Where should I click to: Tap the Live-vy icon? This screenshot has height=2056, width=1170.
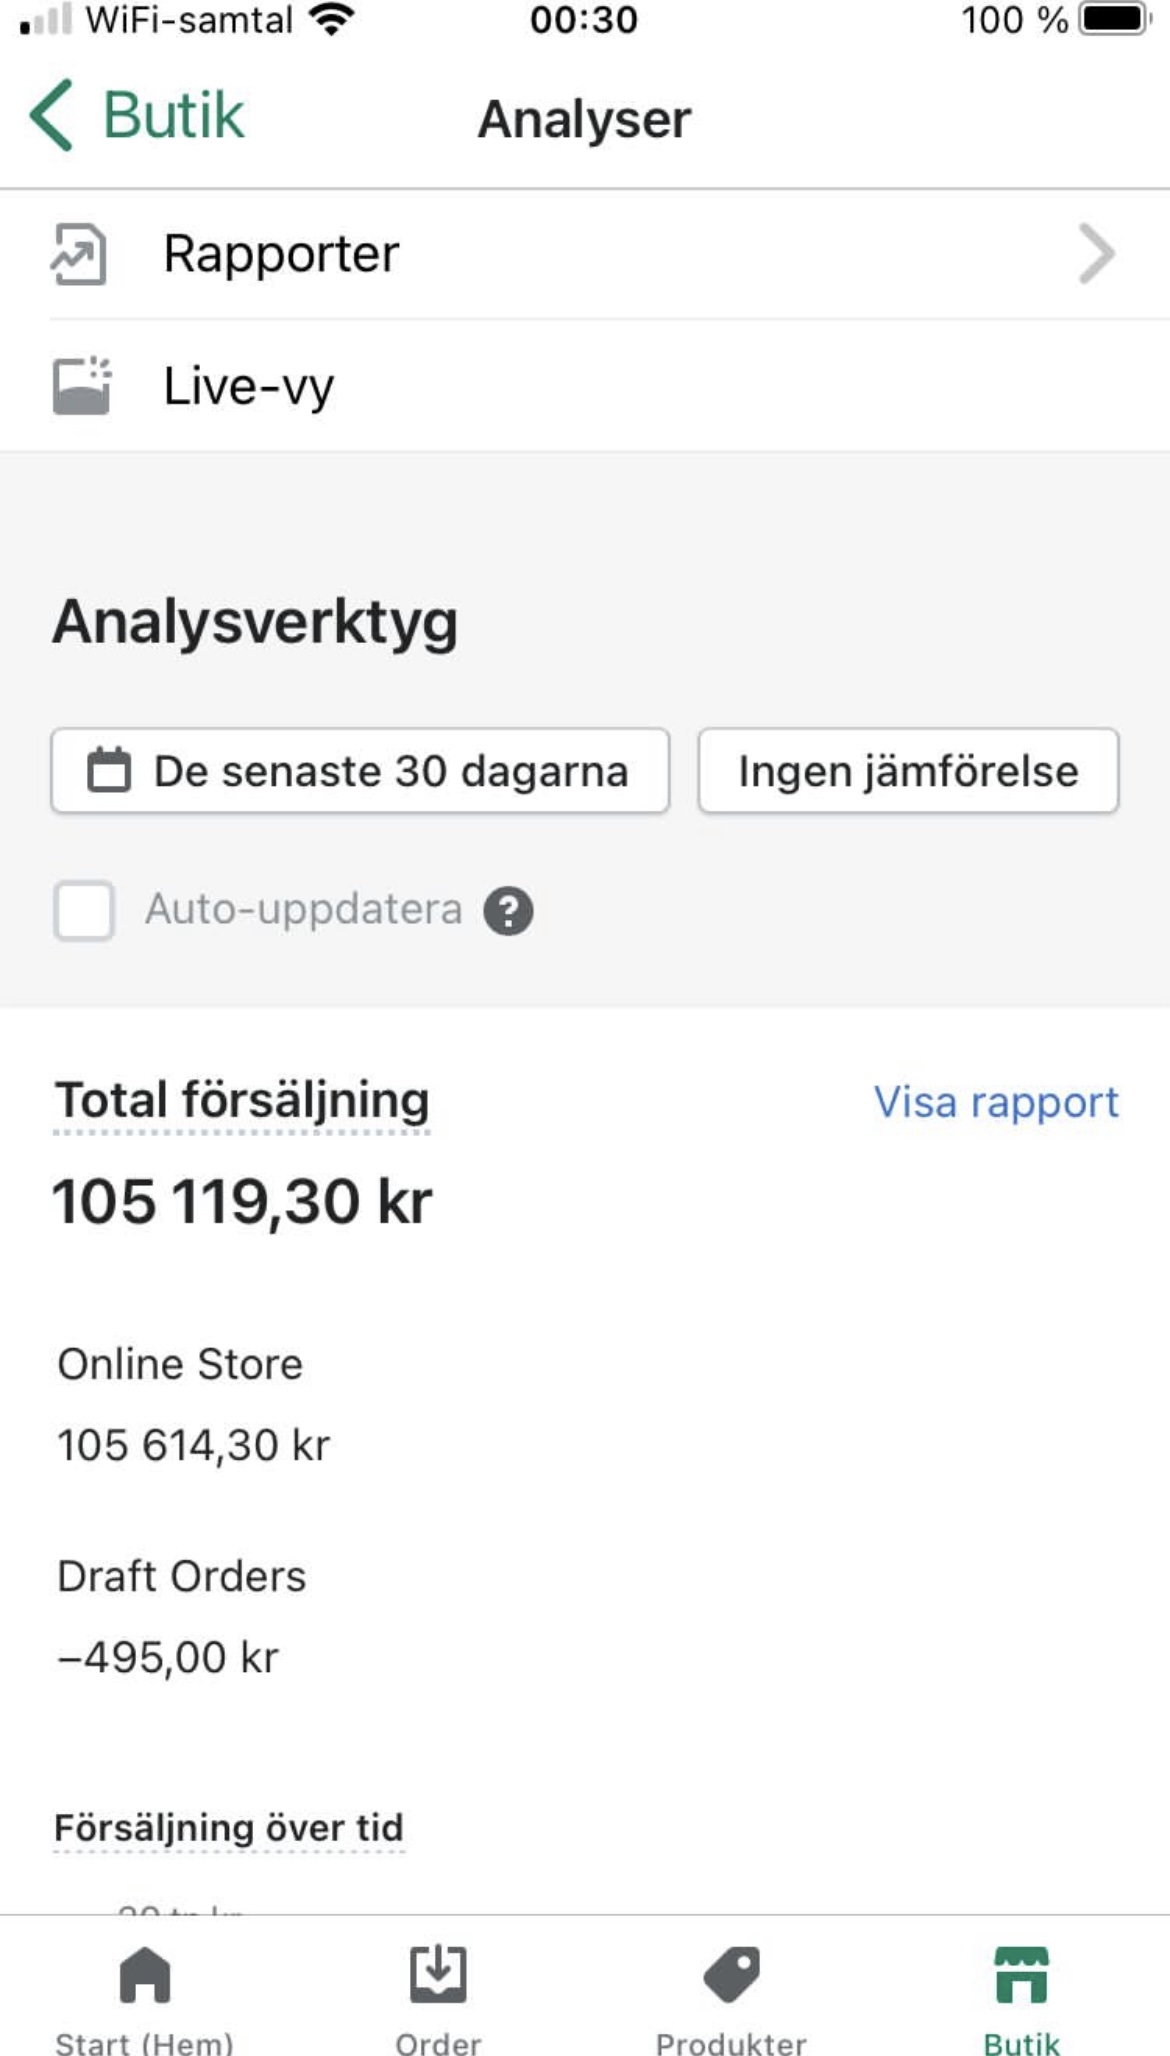pyautogui.click(x=81, y=385)
